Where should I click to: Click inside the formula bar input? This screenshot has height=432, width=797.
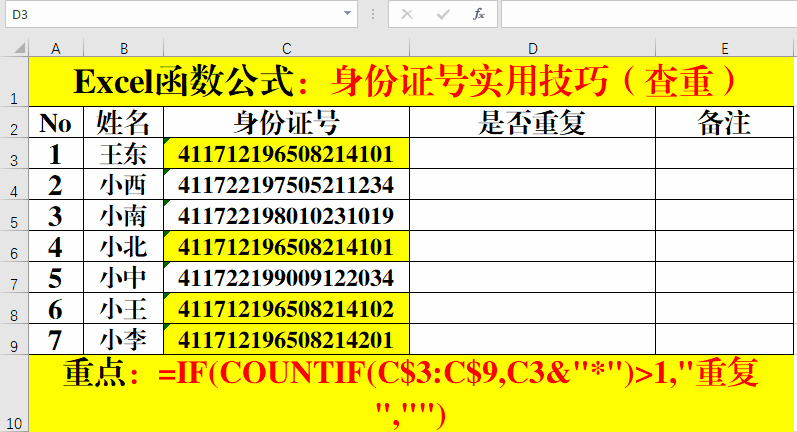[649, 14]
